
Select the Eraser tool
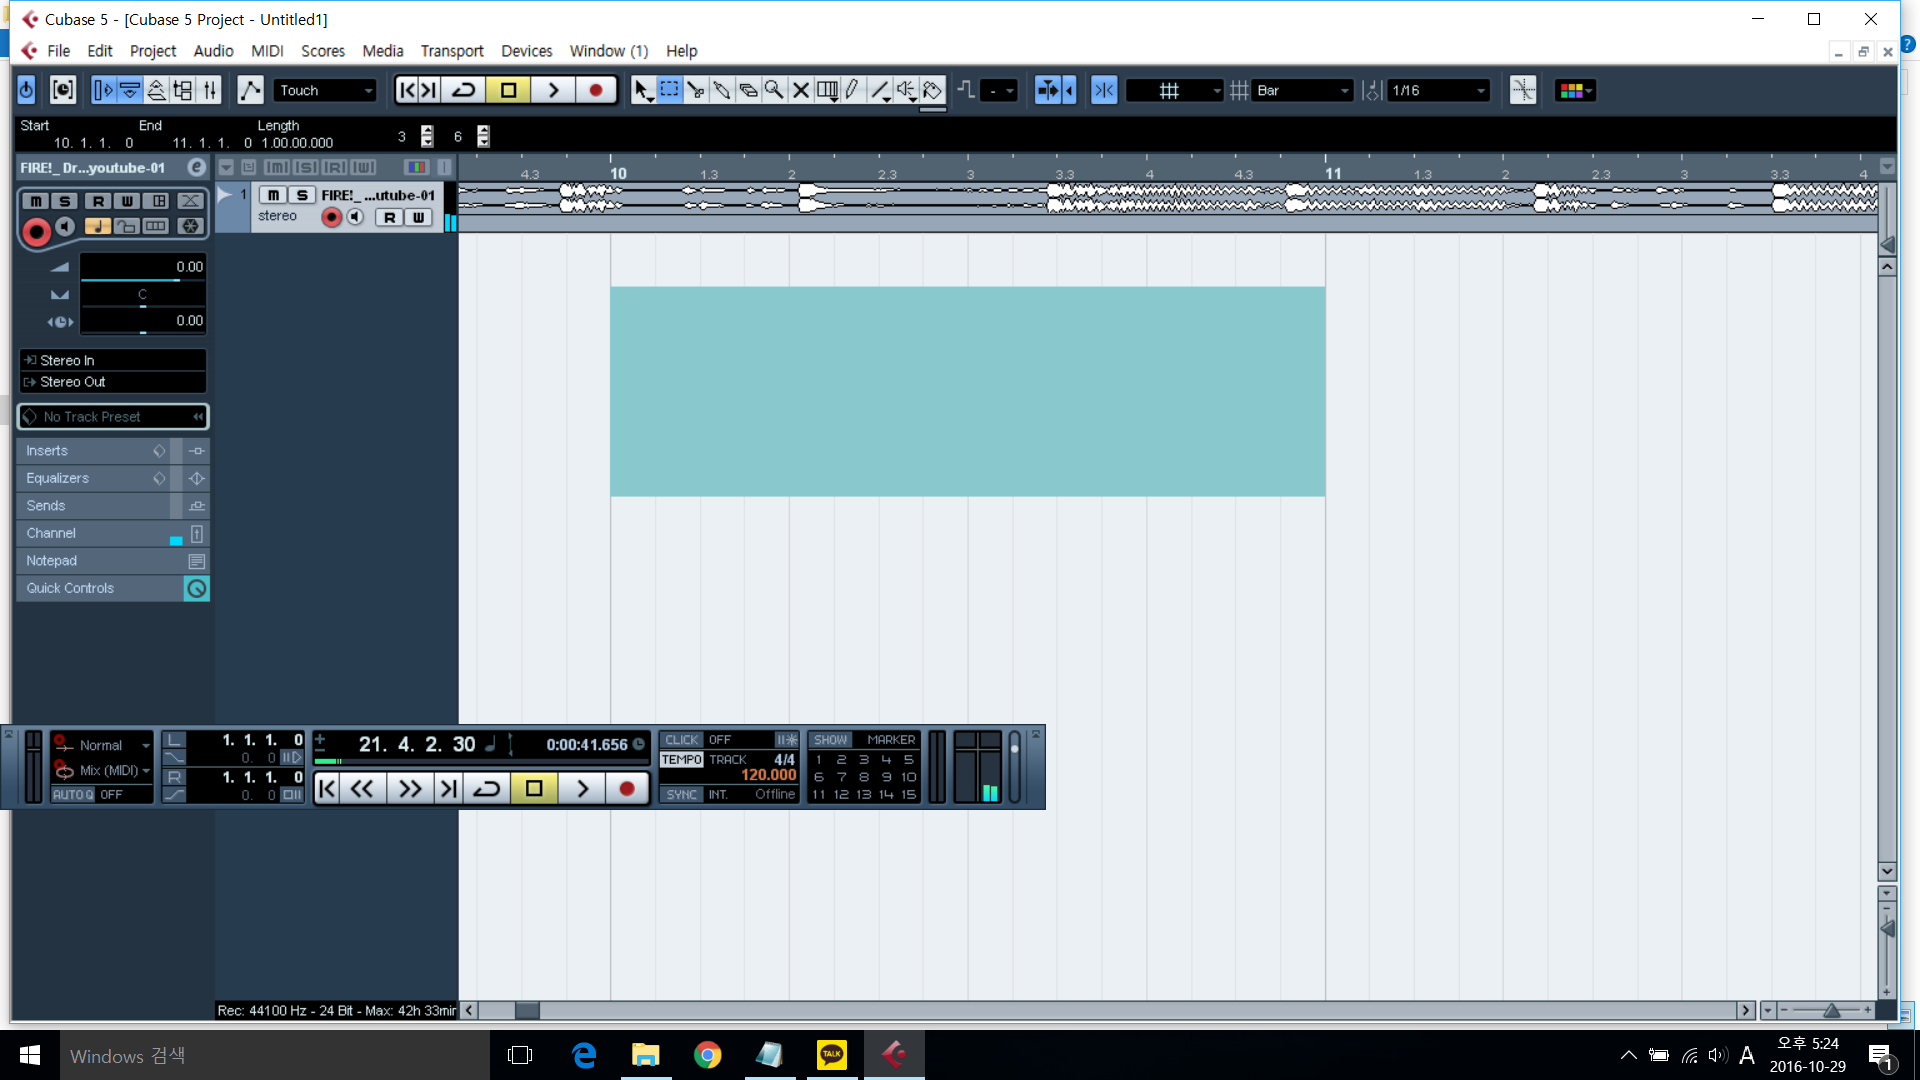click(747, 90)
